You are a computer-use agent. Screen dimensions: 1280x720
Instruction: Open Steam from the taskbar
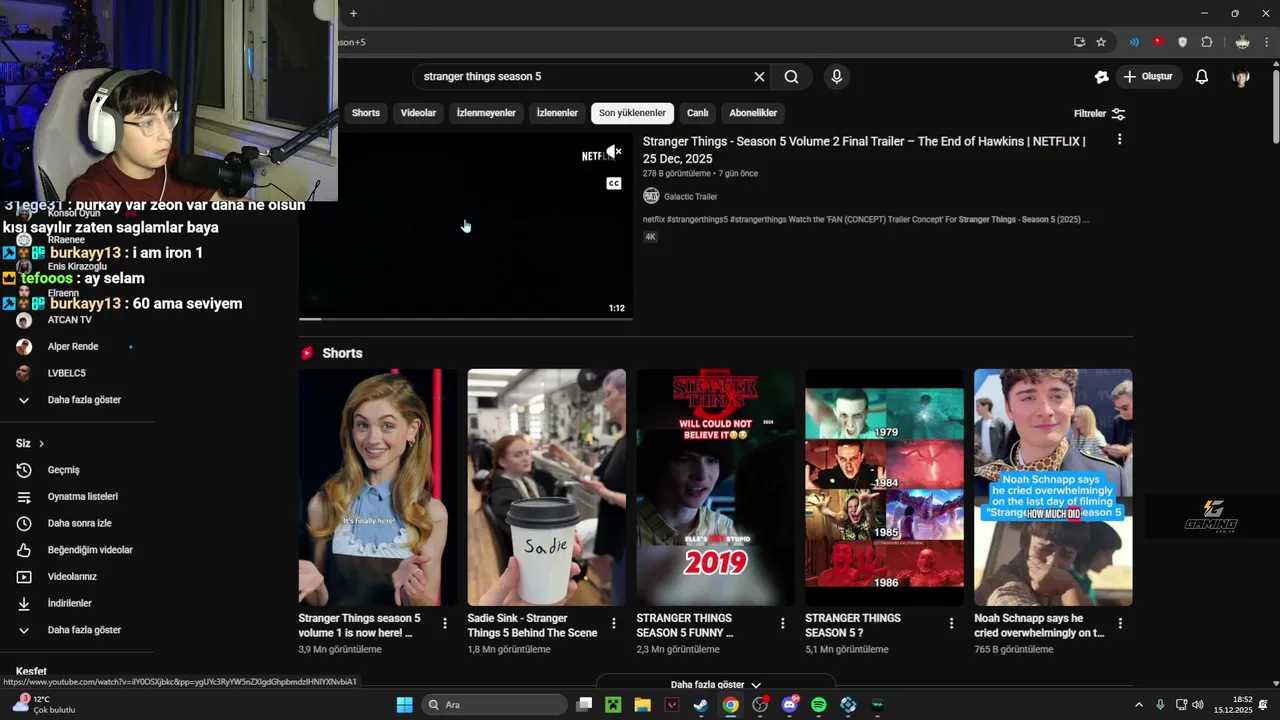tap(701, 705)
